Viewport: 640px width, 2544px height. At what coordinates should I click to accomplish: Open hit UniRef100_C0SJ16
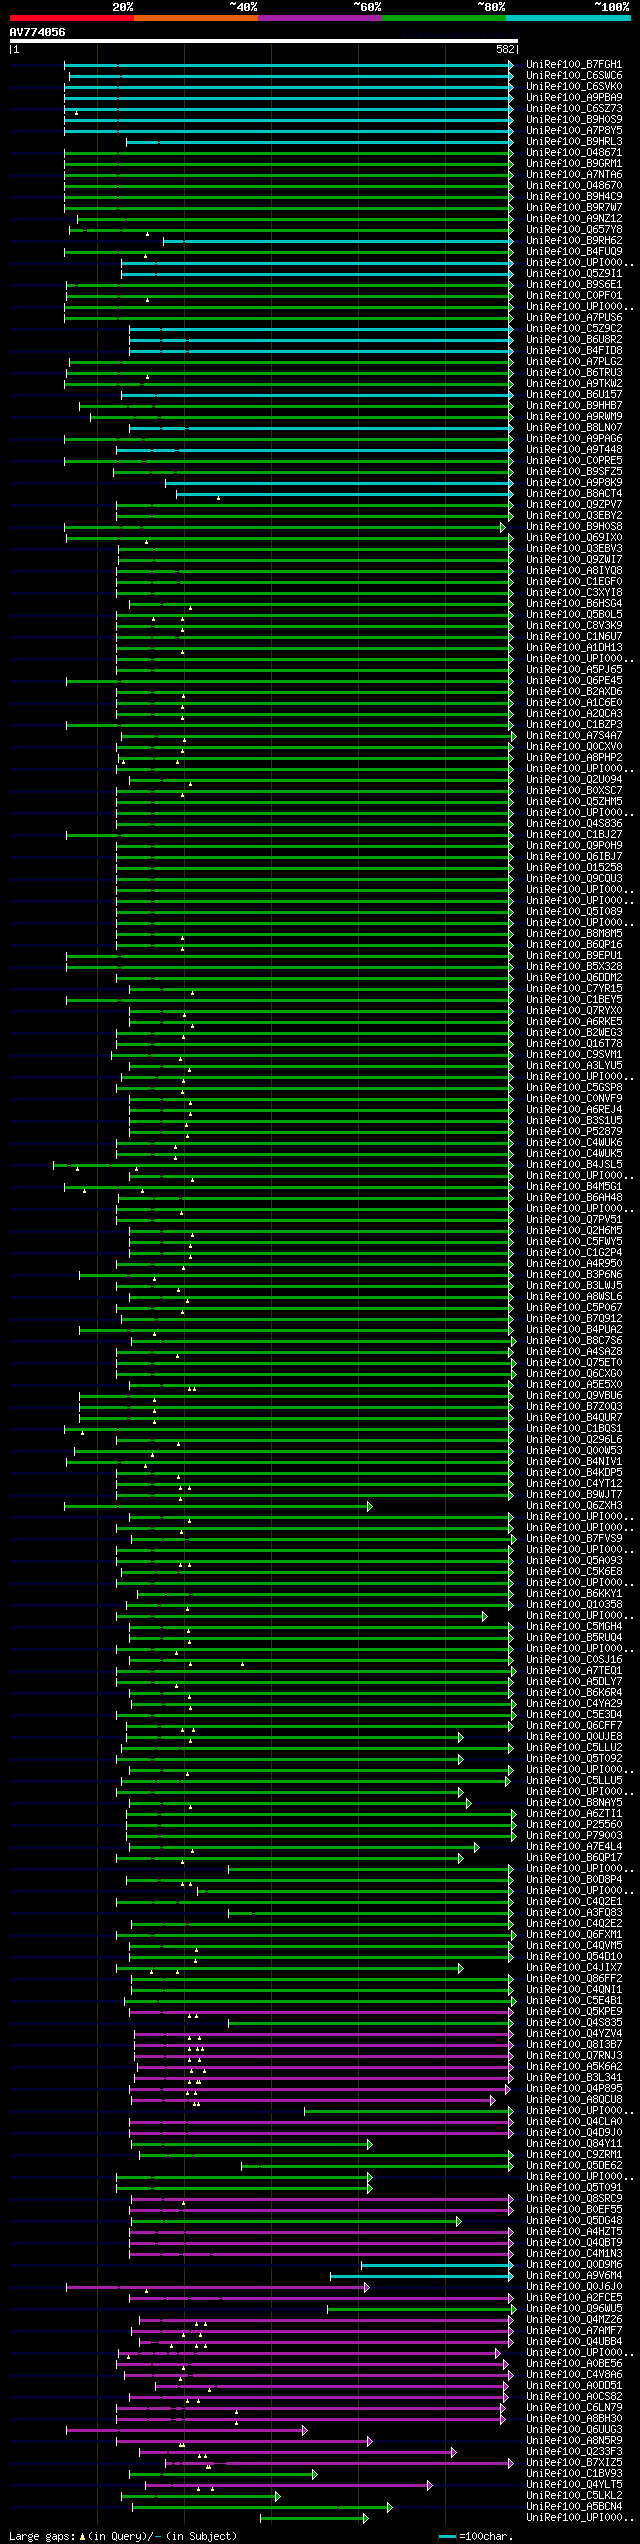(x=574, y=1660)
